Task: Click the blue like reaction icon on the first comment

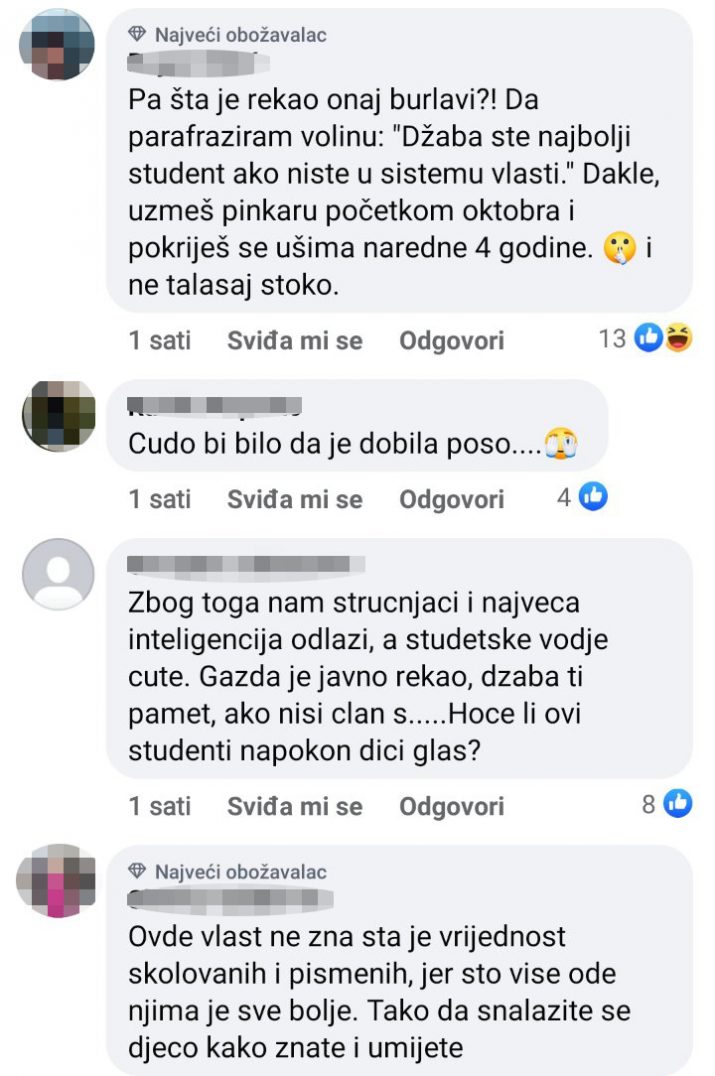Action: [648, 338]
